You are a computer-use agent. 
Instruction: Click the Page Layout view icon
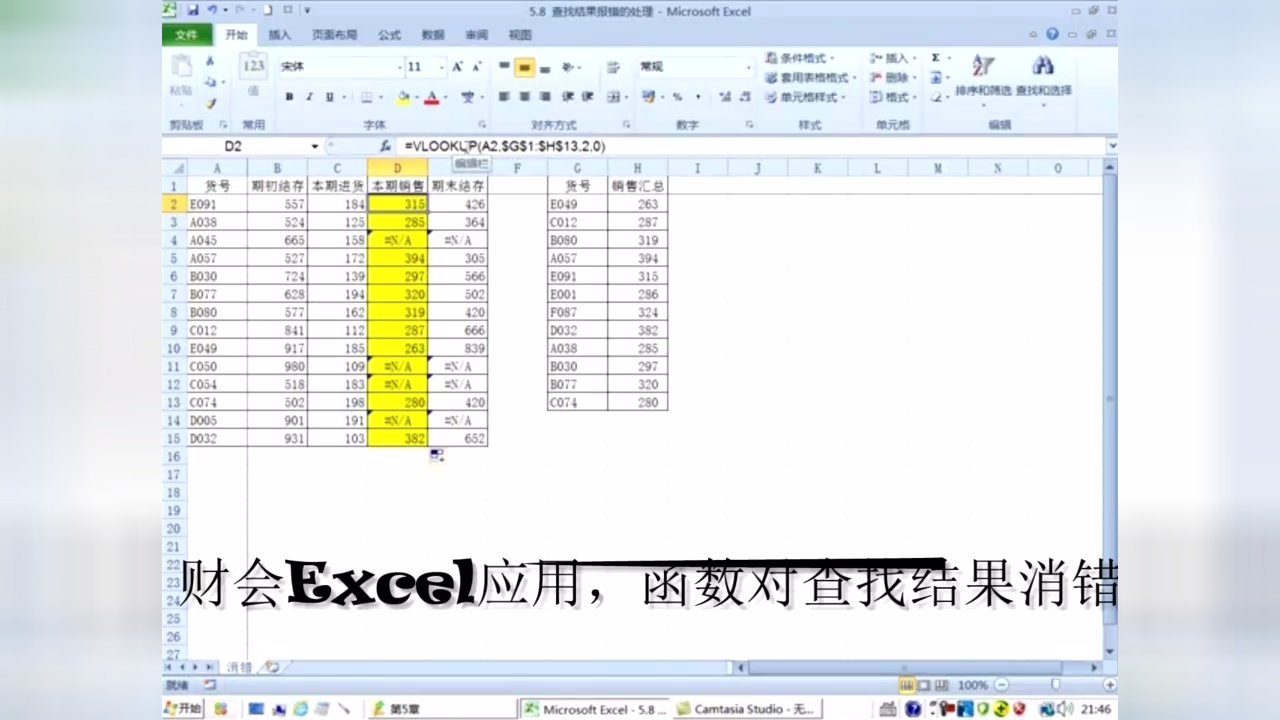(924, 685)
